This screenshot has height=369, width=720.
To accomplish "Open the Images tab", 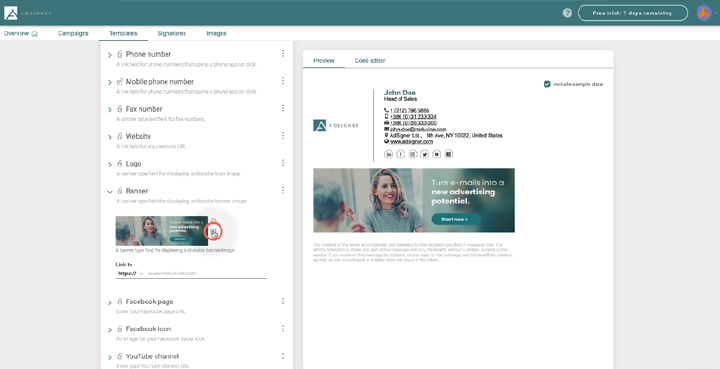I will [216, 34].
